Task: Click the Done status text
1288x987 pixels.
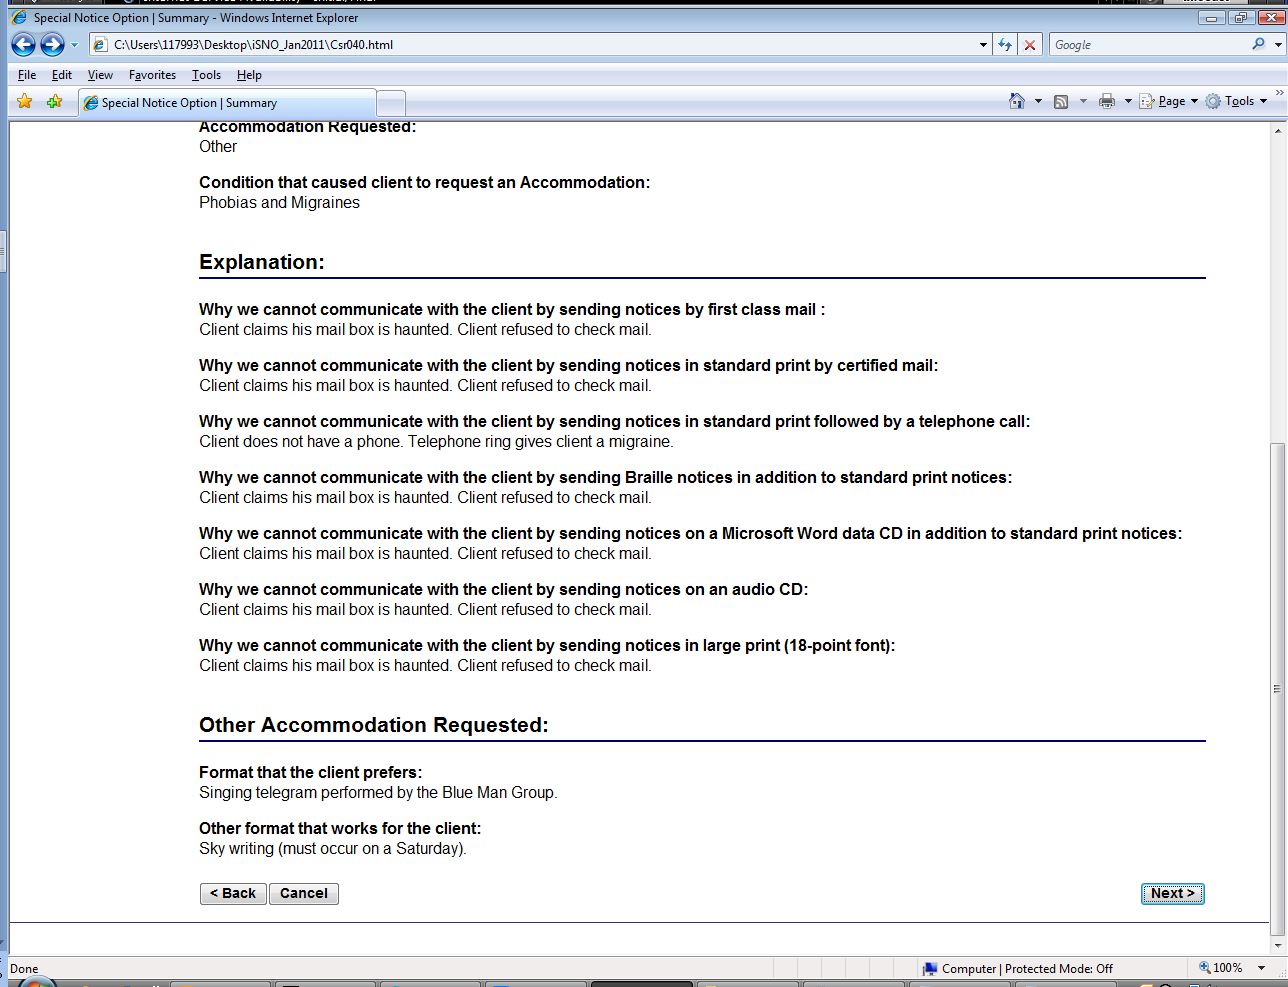Action: pyautogui.click(x=24, y=969)
